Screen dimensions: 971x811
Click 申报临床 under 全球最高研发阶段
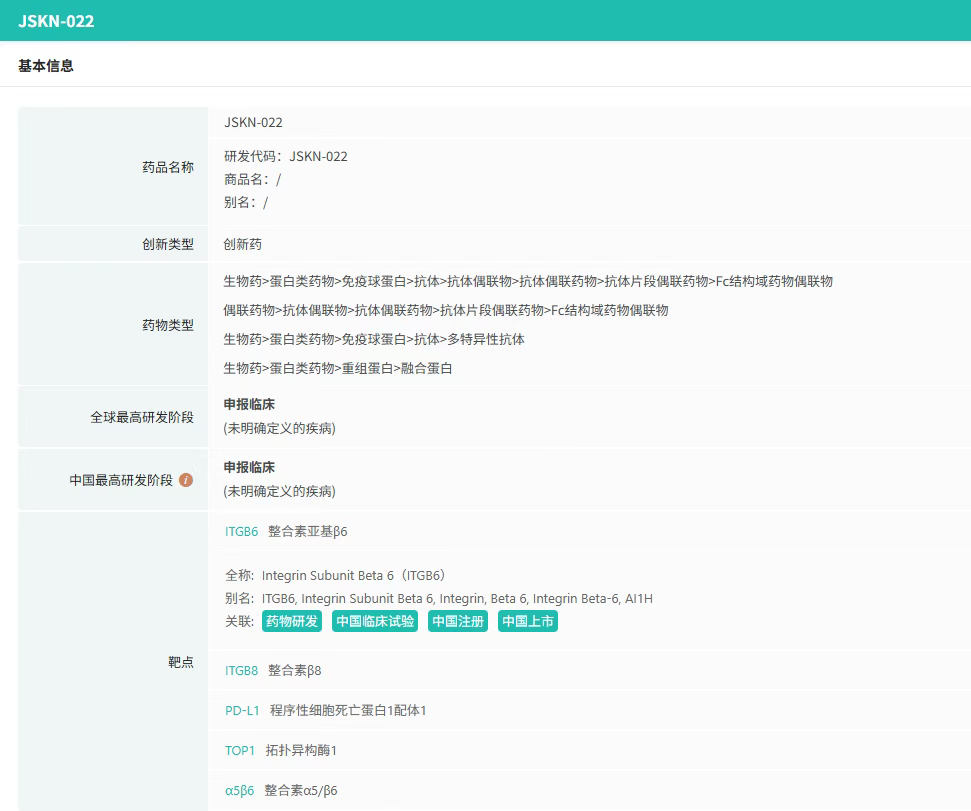249,404
